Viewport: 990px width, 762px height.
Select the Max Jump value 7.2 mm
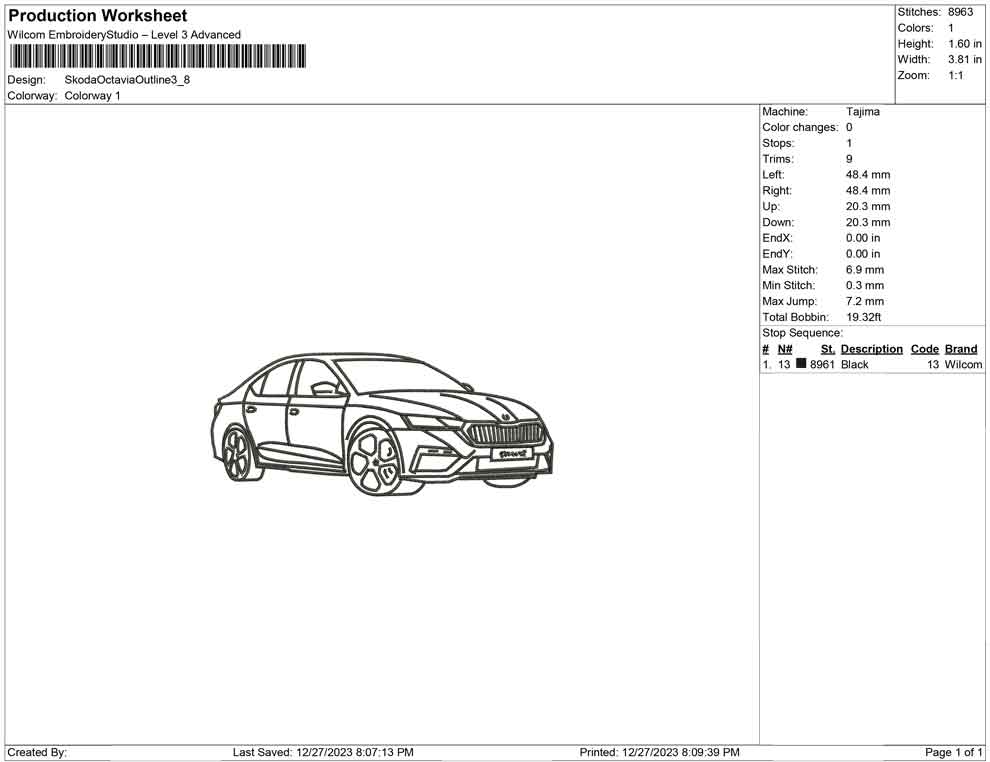865,301
